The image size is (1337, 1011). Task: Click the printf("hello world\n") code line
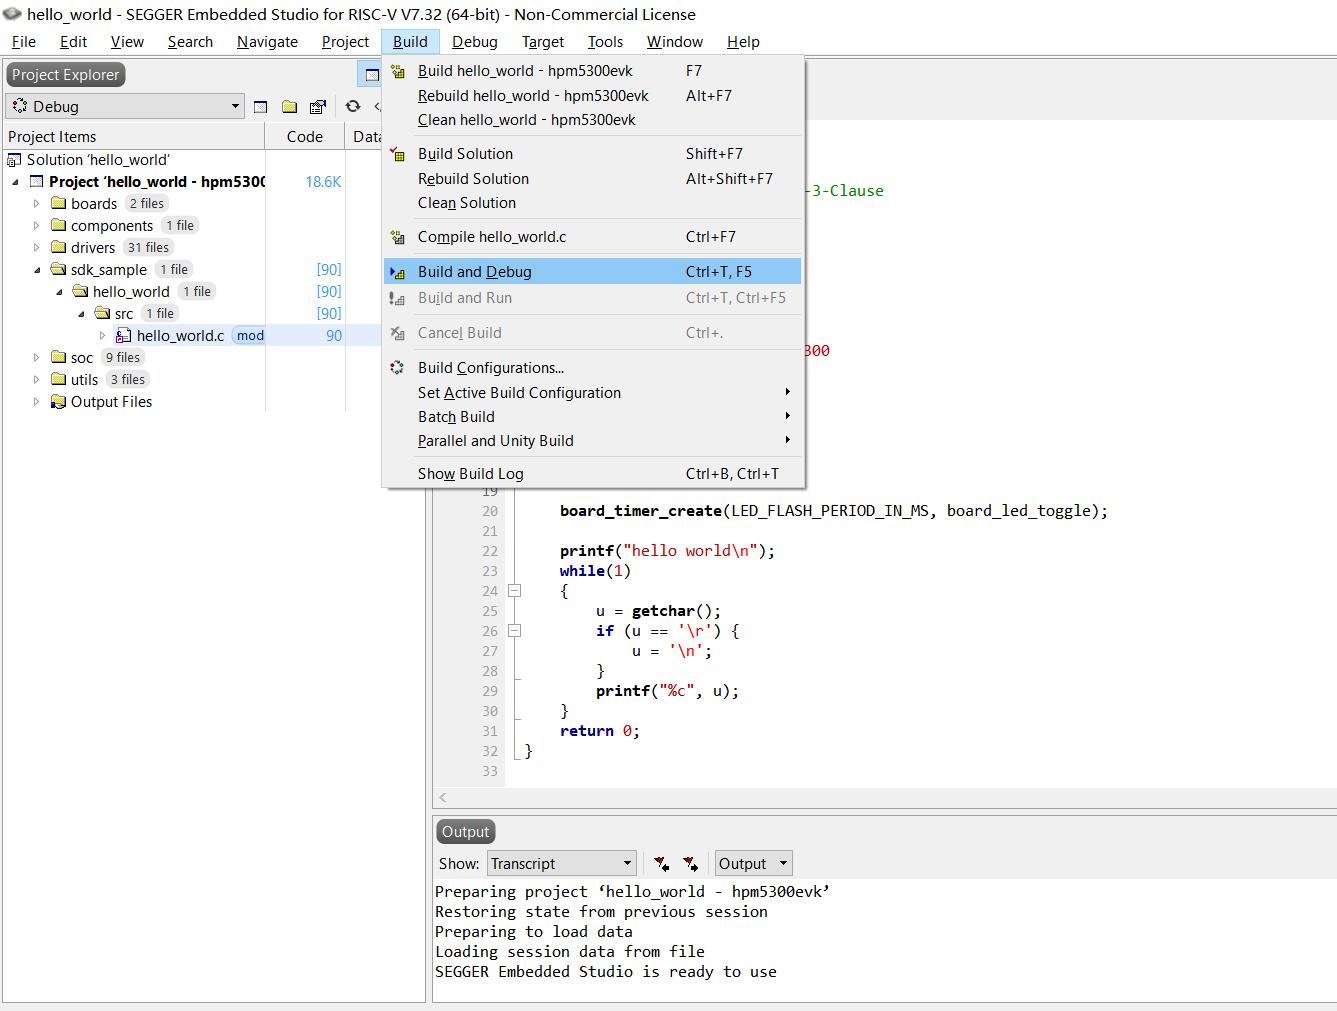click(667, 551)
